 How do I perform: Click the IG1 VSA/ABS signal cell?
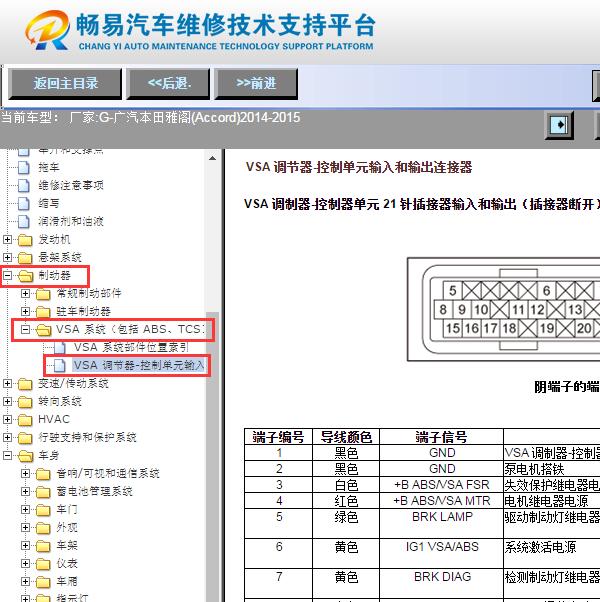441,553
